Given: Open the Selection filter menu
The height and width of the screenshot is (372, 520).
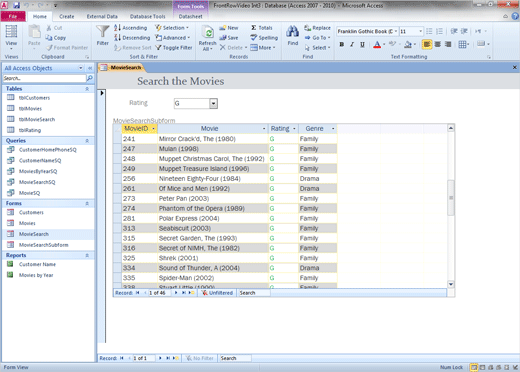Looking at the screenshot, I should pos(172,28).
